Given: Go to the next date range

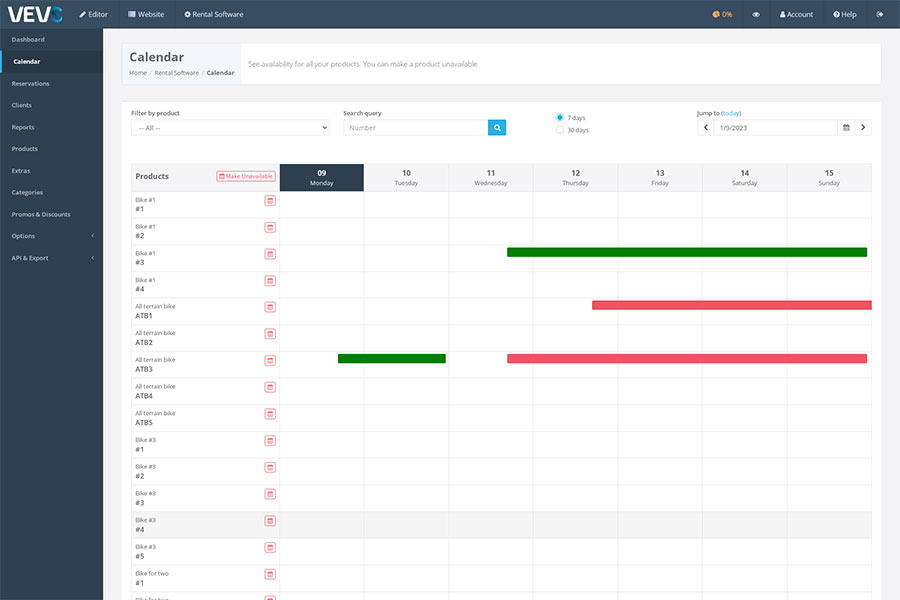Looking at the screenshot, I should tap(863, 127).
